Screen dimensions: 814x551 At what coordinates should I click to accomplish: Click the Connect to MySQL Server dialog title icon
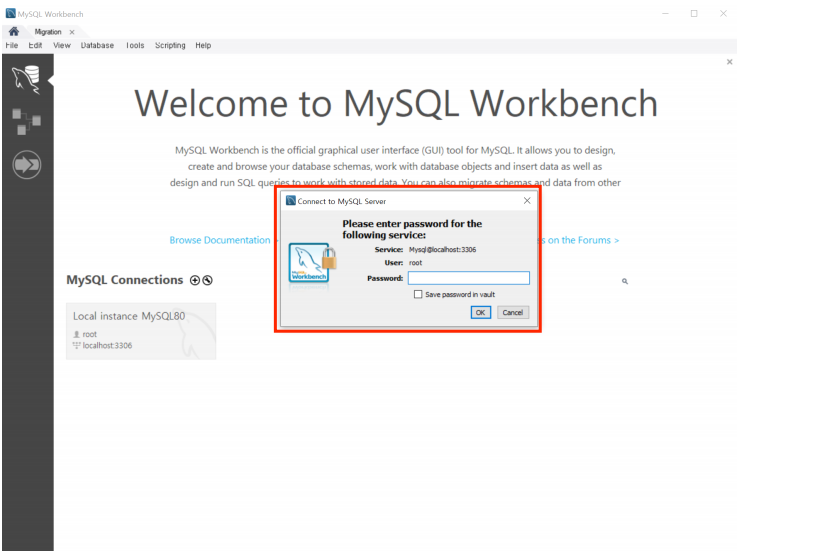(x=291, y=200)
